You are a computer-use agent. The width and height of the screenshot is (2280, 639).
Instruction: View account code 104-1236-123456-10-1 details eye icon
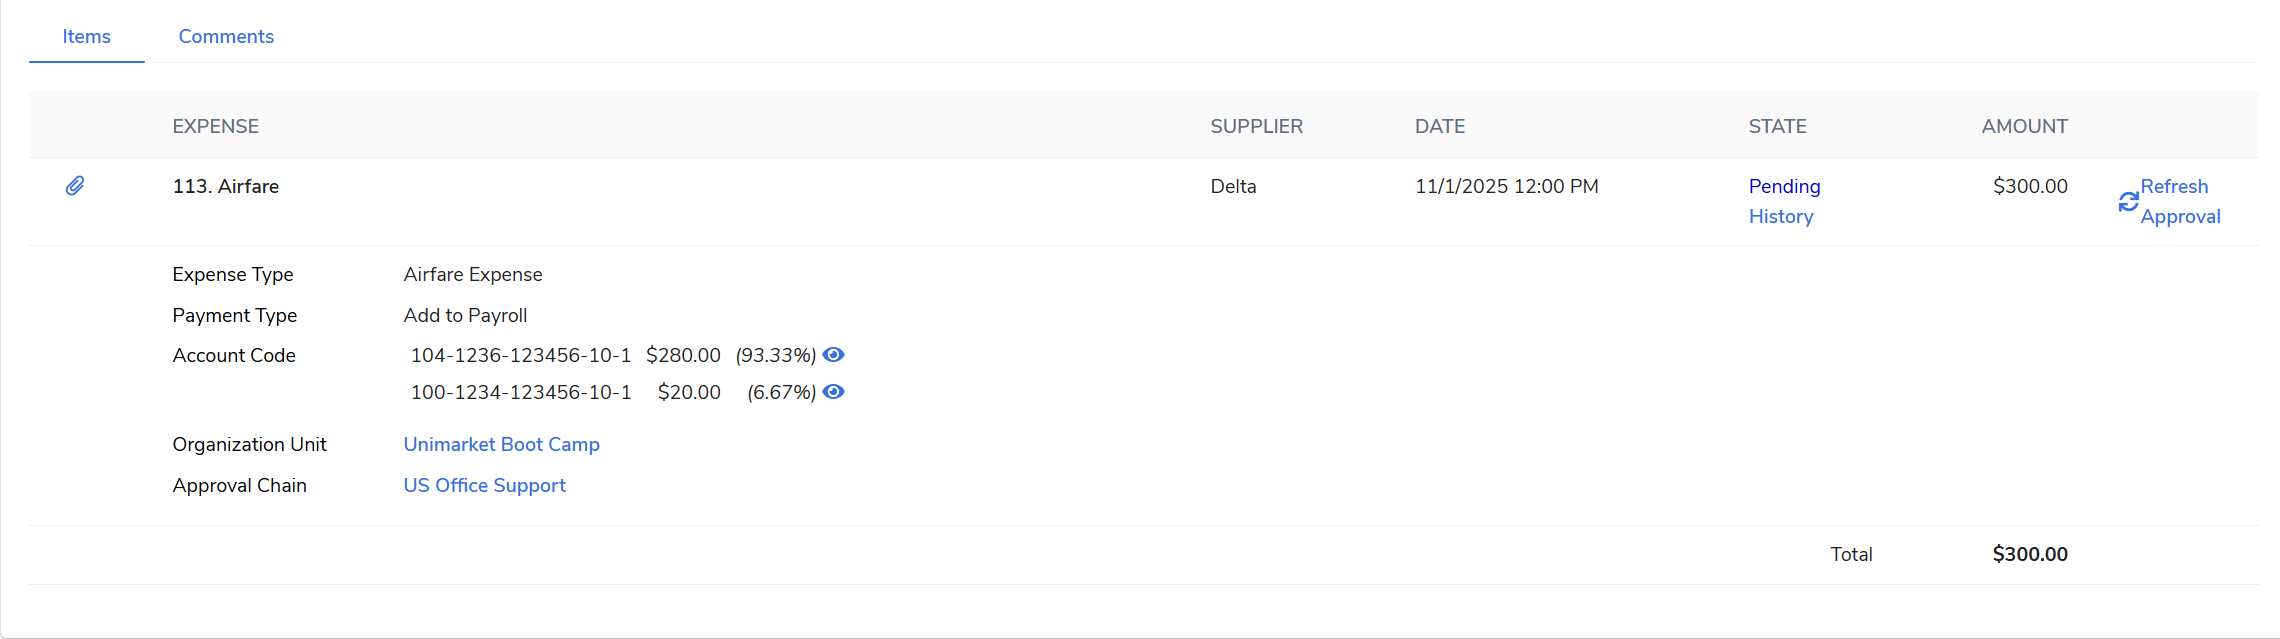833,355
